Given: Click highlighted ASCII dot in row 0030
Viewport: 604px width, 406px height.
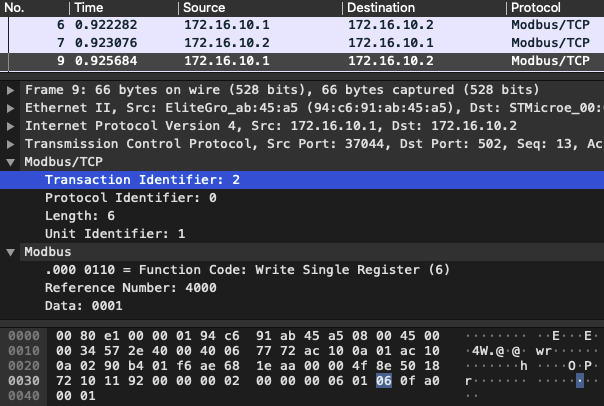Looking at the screenshot, I should (x=580, y=381).
